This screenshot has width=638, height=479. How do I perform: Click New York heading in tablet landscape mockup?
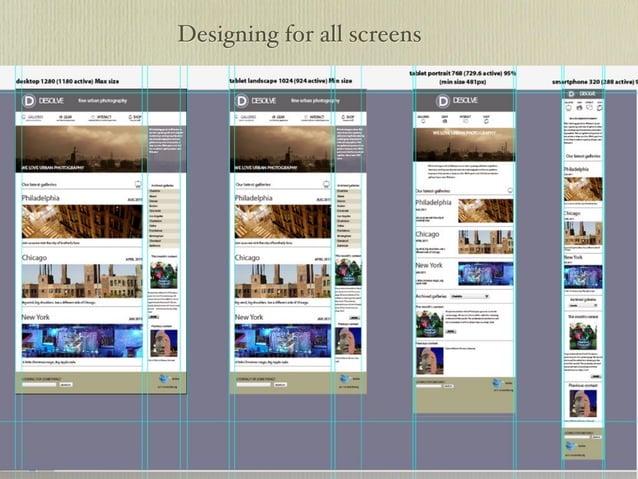pyautogui.click(x=251, y=317)
